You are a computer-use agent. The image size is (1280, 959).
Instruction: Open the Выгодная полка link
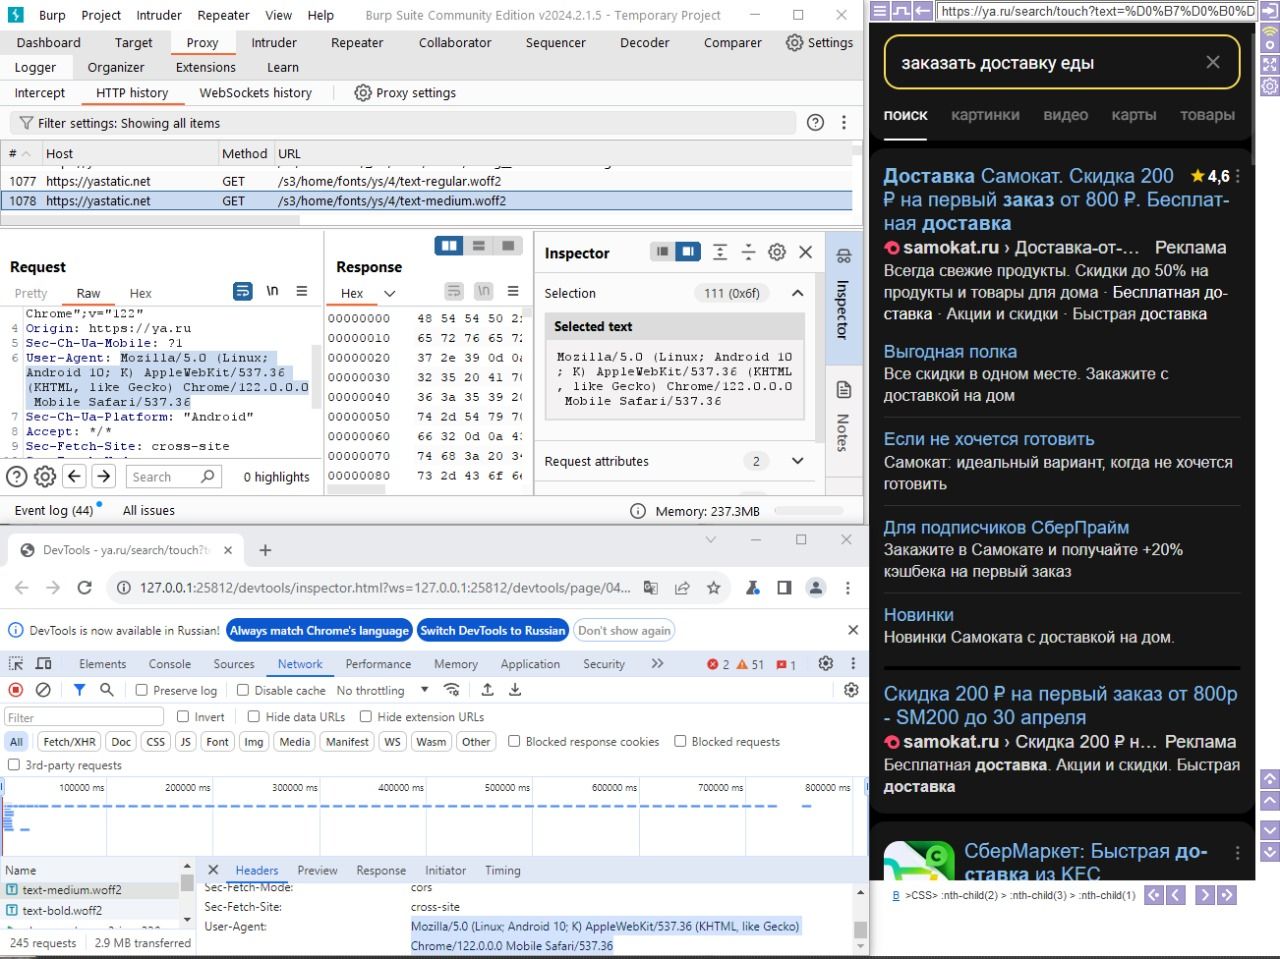950,352
